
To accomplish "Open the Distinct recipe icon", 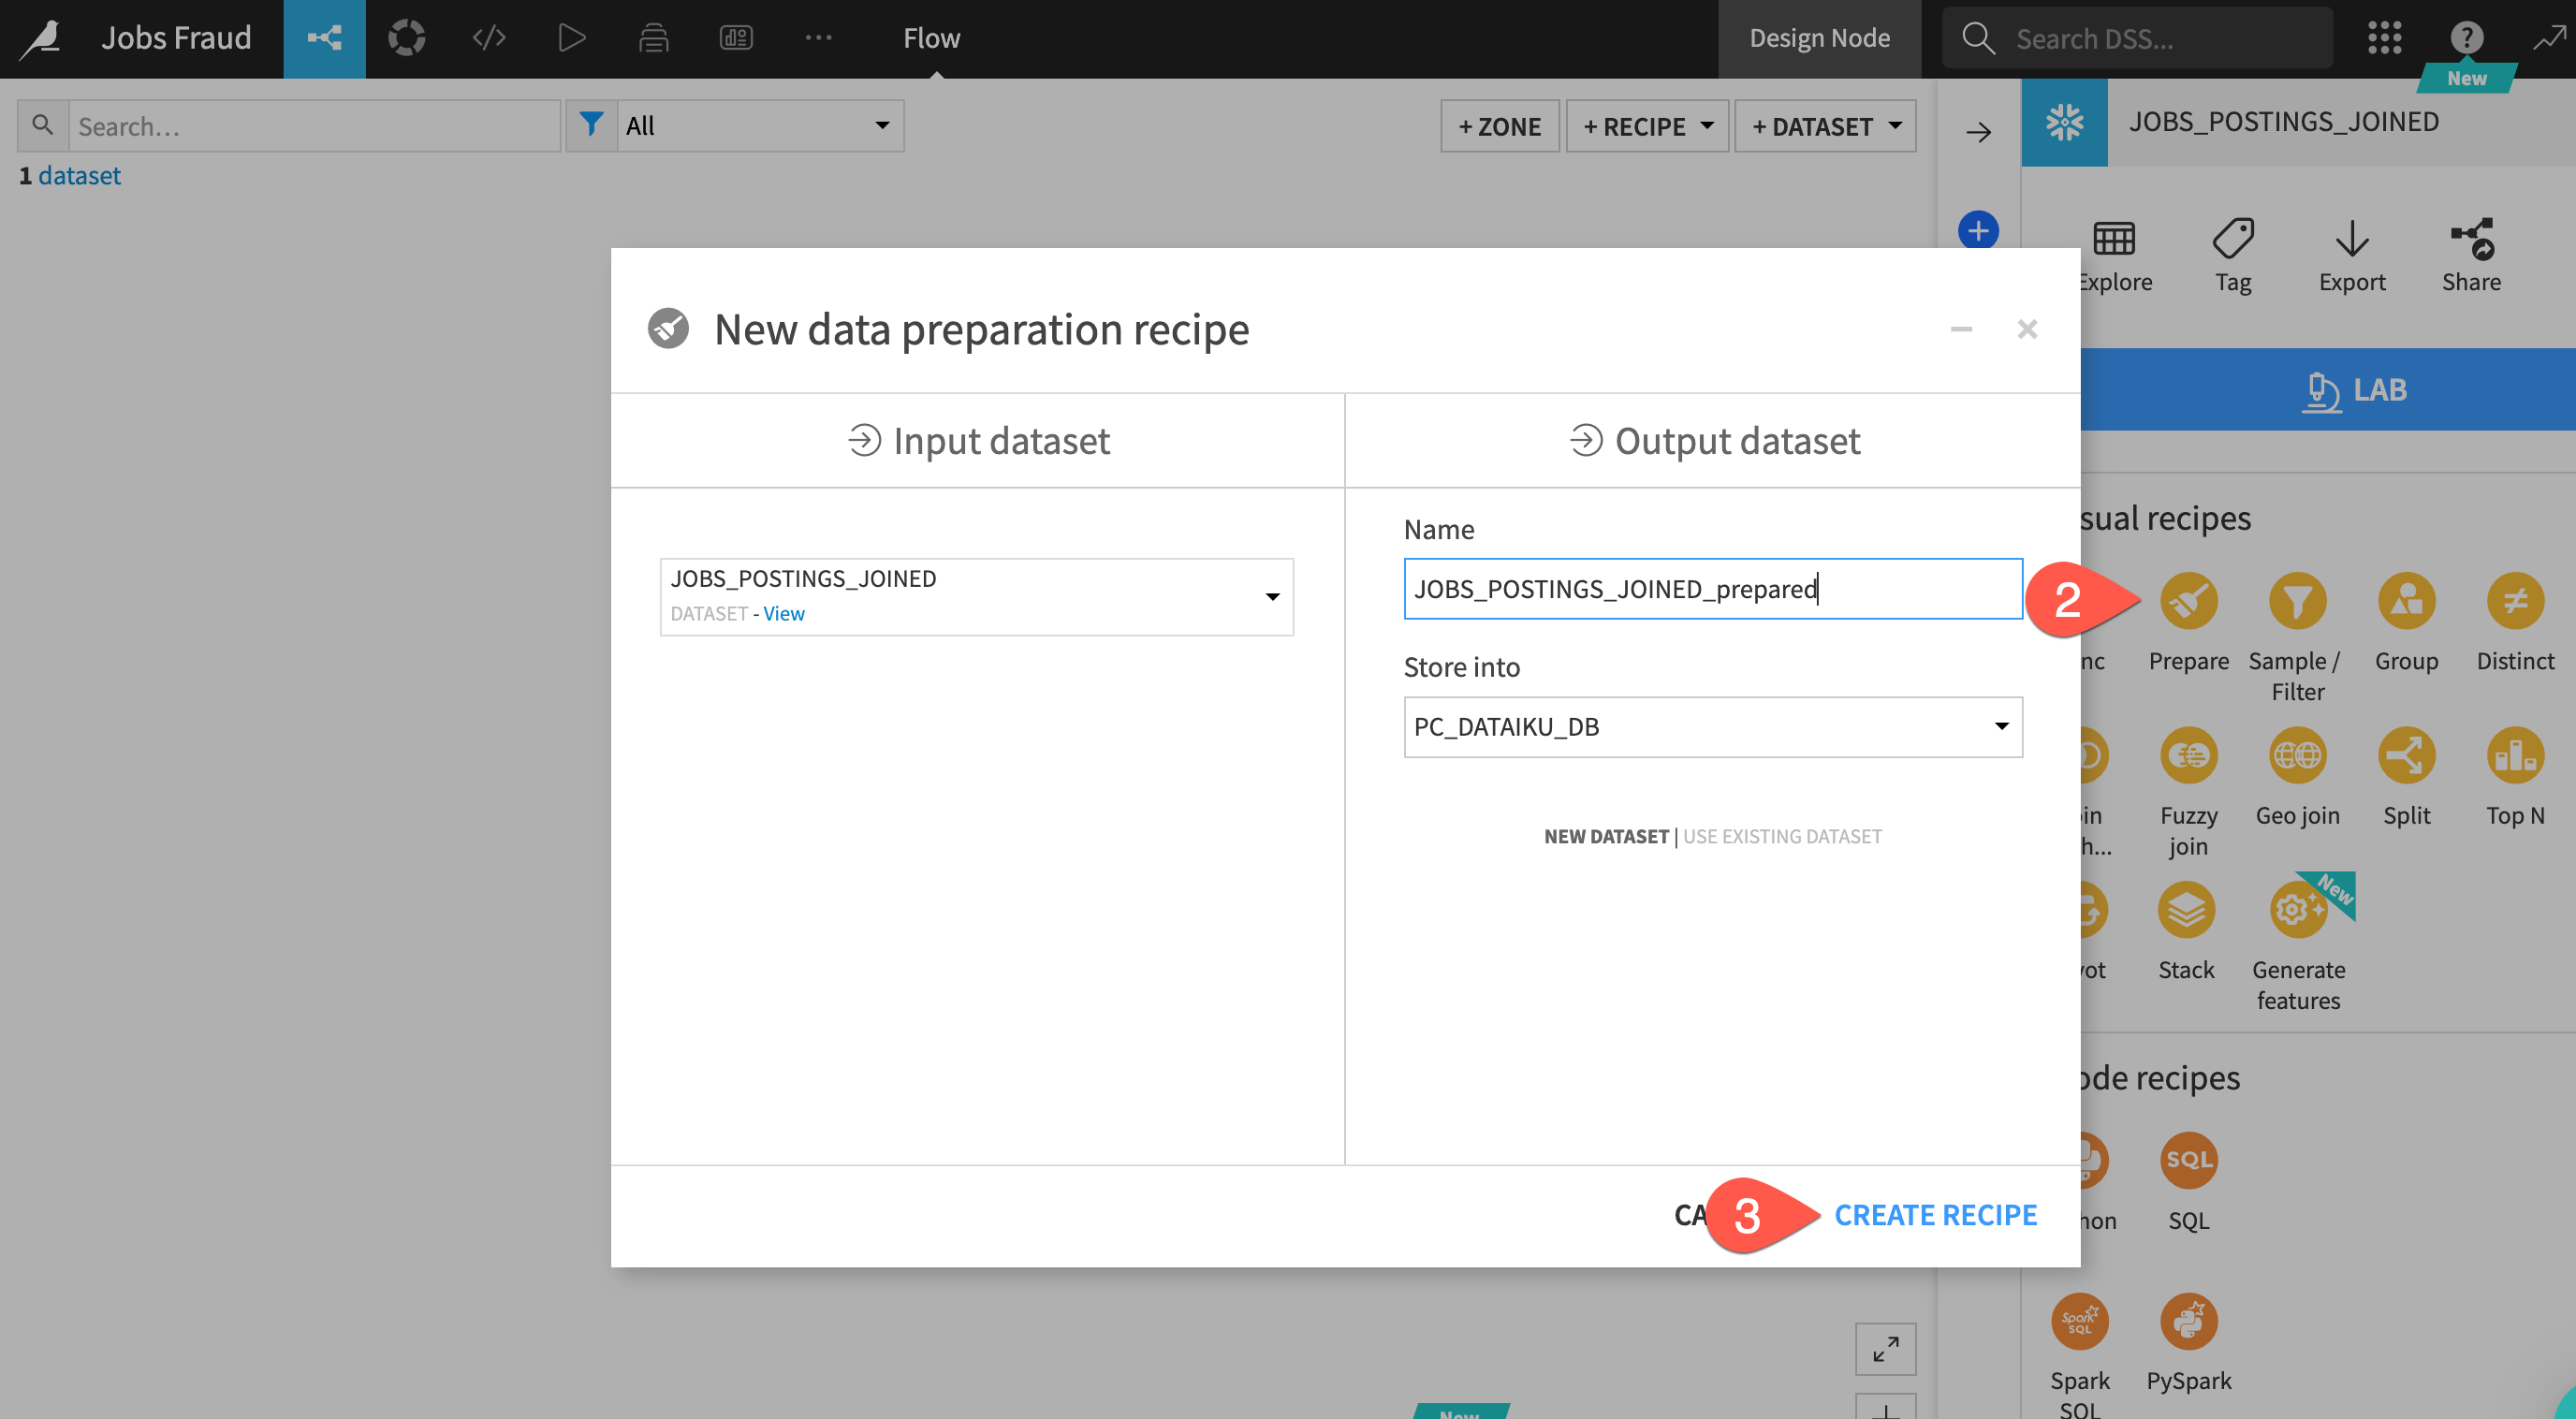I will pyautogui.click(x=2514, y=601).
